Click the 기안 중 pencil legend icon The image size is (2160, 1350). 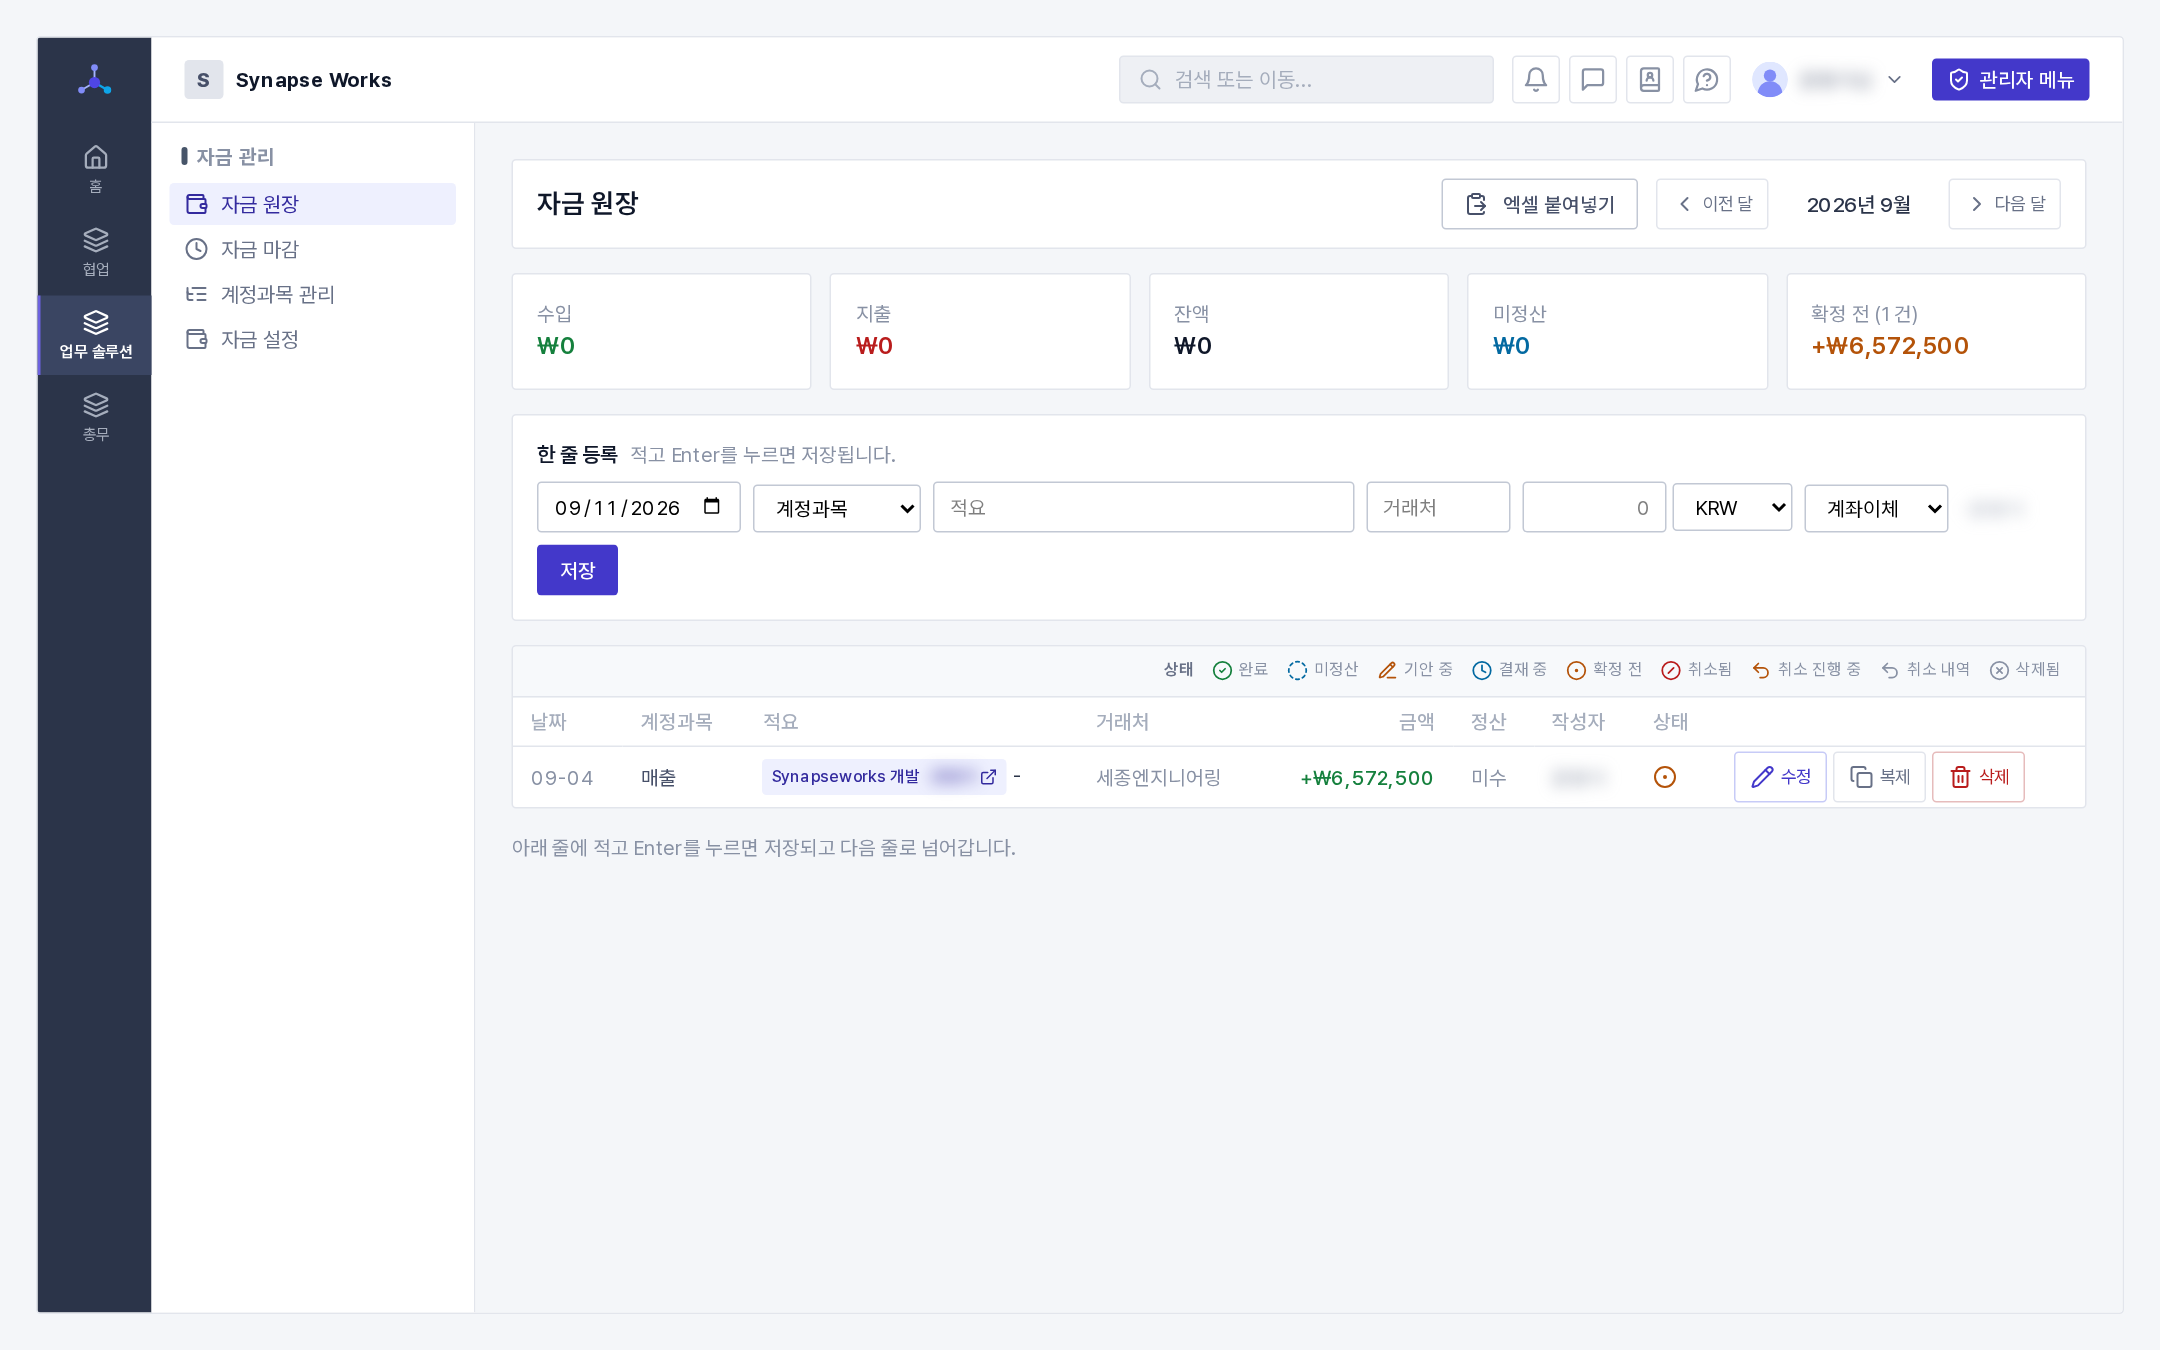coord(1387,670)
